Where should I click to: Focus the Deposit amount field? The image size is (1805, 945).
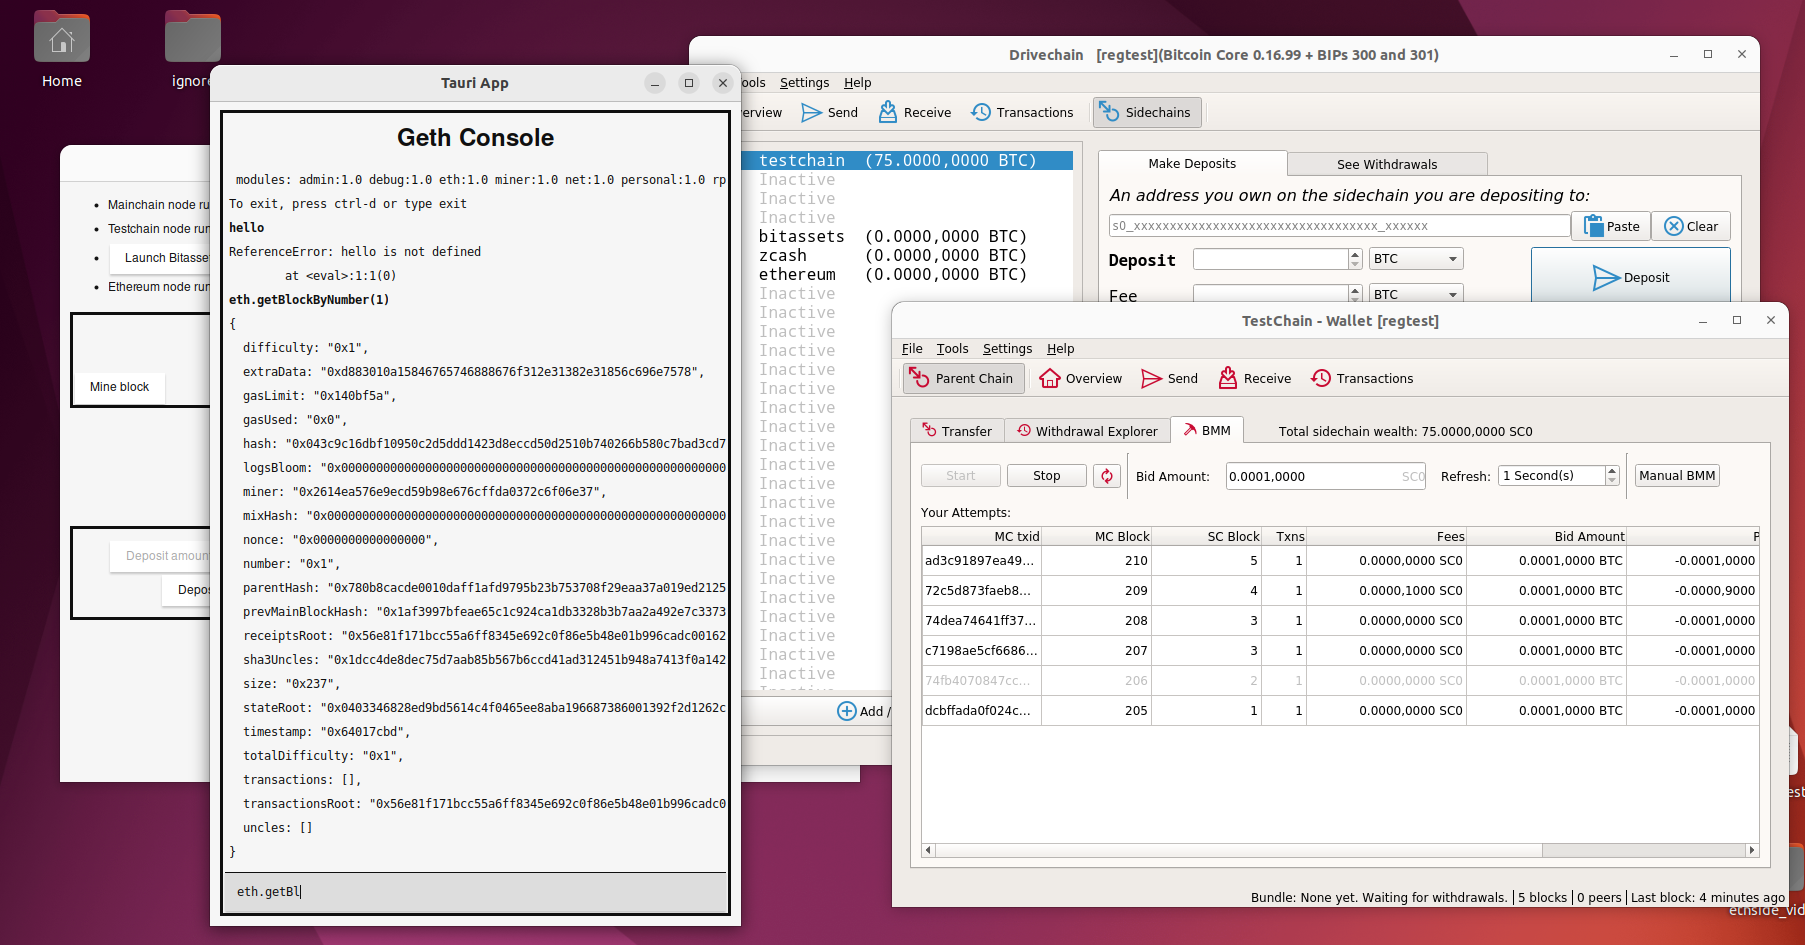point(161,556)
